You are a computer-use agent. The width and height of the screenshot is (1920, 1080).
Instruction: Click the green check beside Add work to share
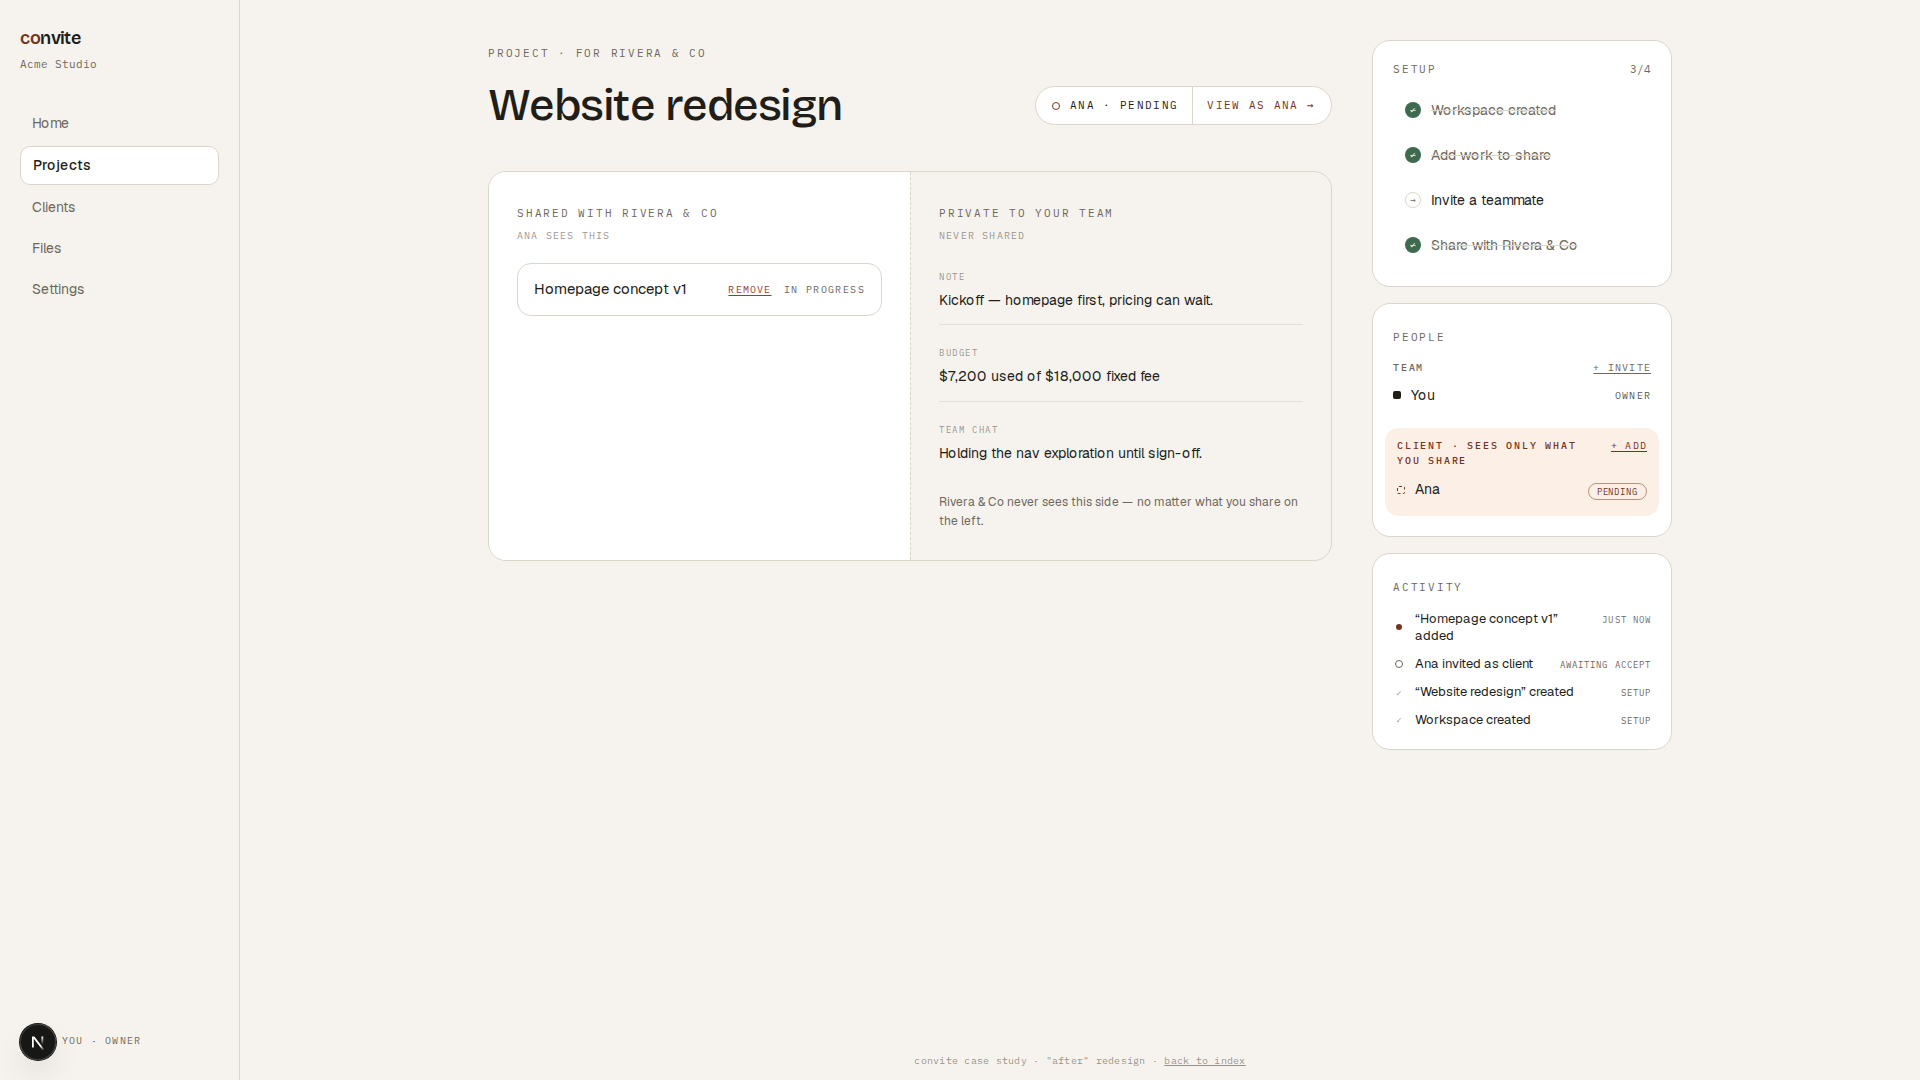tap(1413, 155)
